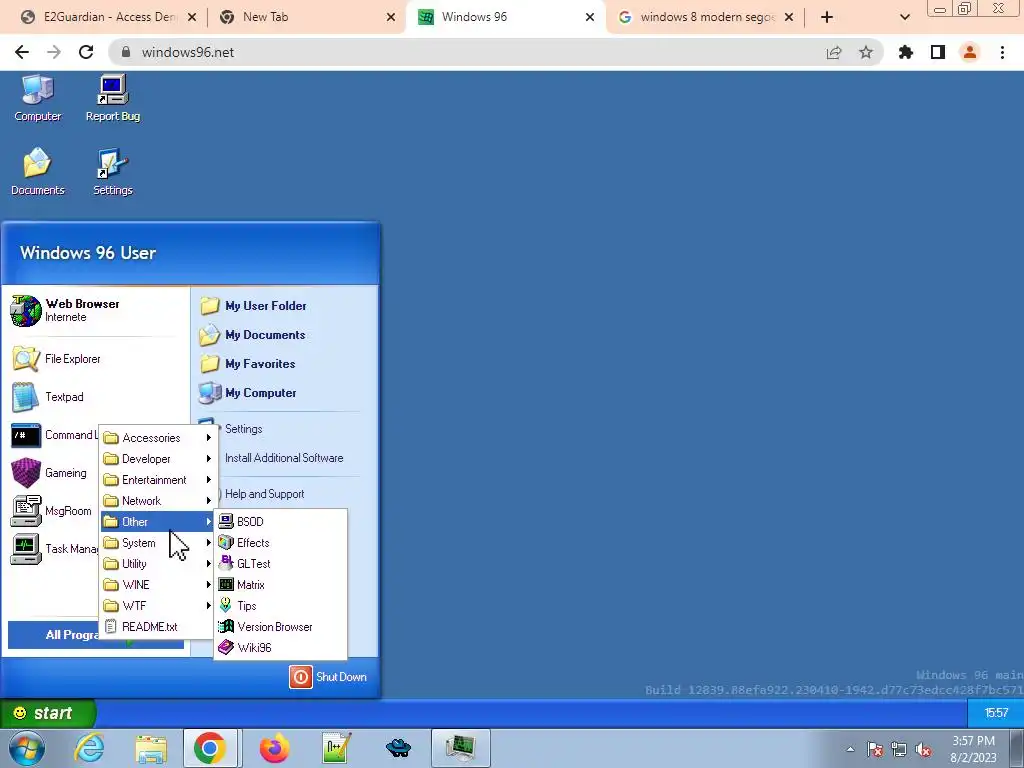Launch Matrix from Other submenu

281,584
